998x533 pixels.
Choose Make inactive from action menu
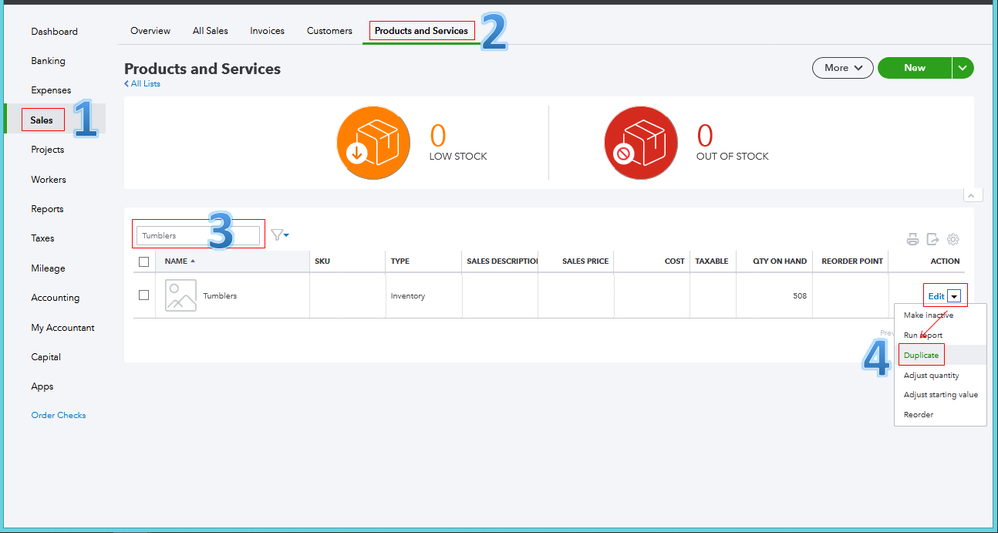929,315
